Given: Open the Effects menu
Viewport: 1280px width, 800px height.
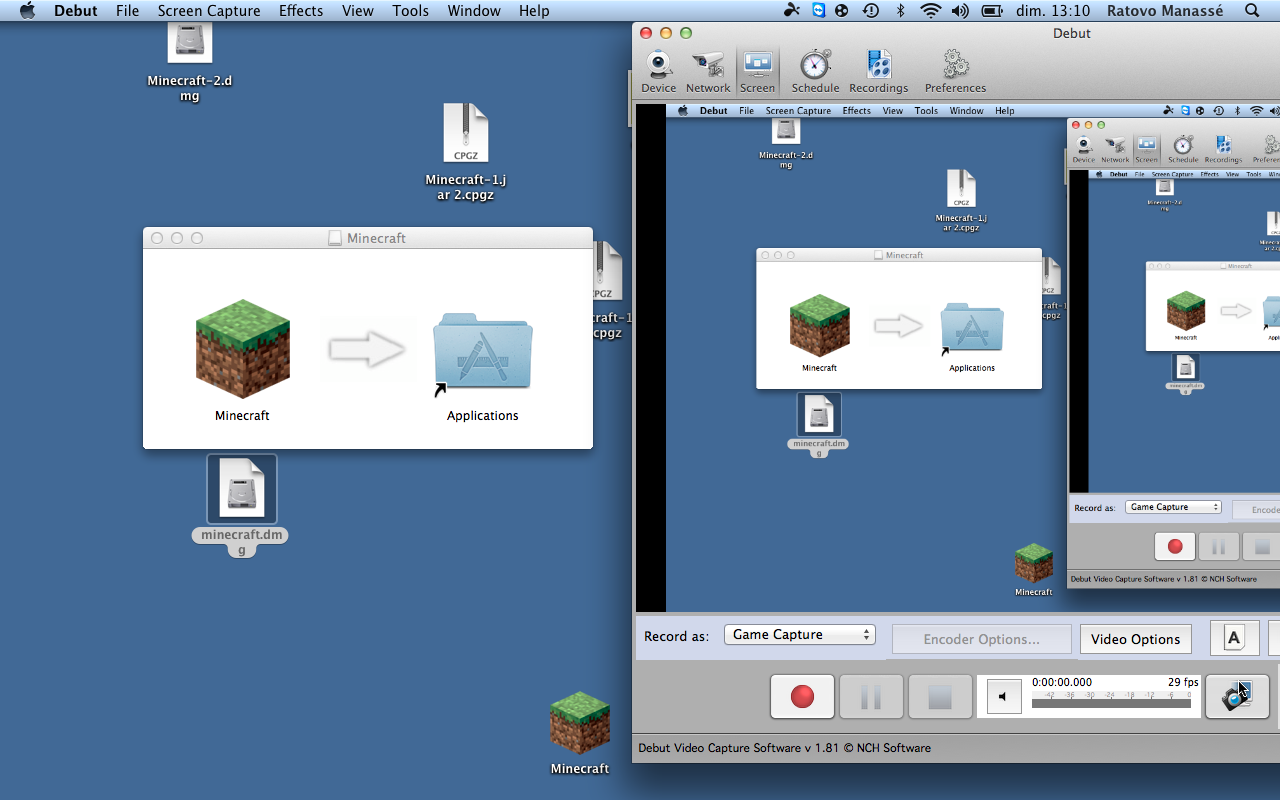Looking at the screenshot, I should [x=301, y=11].
